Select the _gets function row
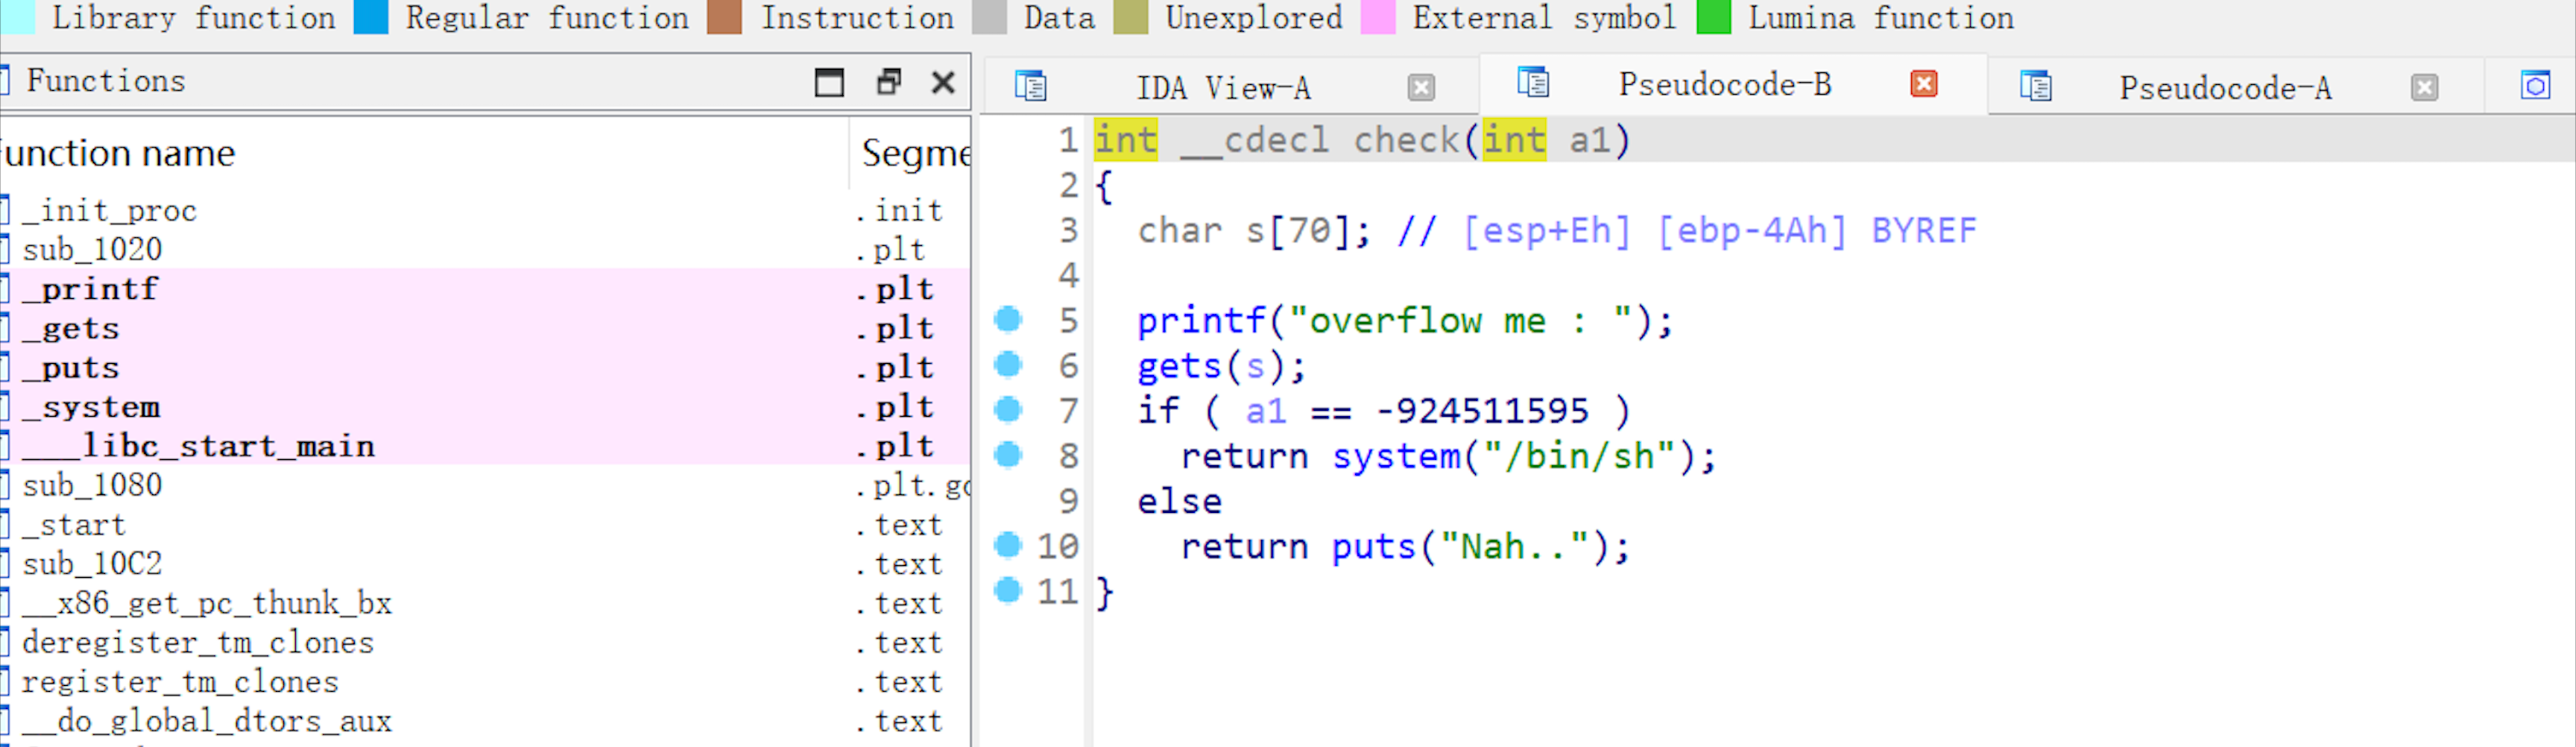2576x747 pixels. (485, 328)
